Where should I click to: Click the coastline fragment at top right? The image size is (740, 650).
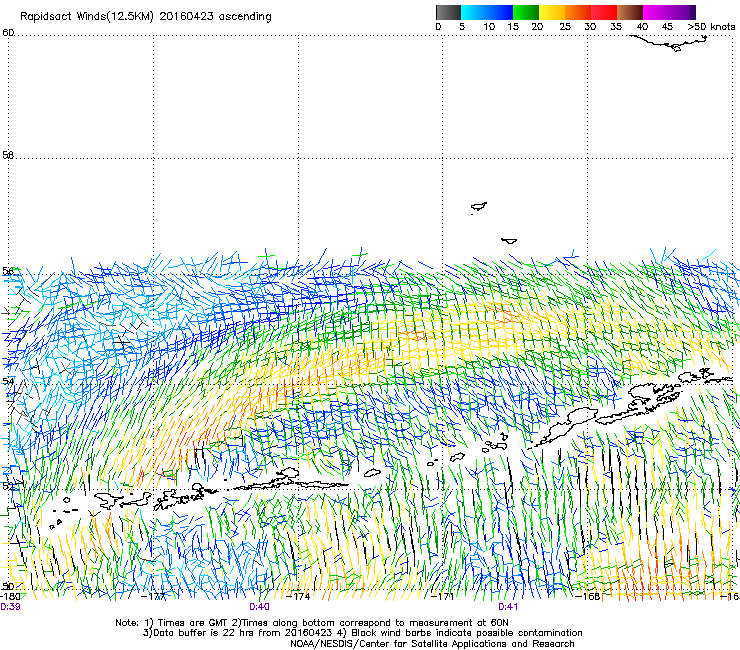click(670, 43)
